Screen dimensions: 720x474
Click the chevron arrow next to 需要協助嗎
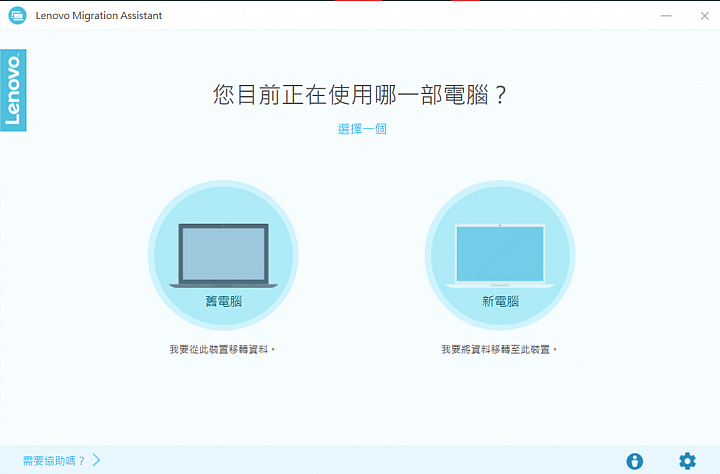tap(96, 460)
